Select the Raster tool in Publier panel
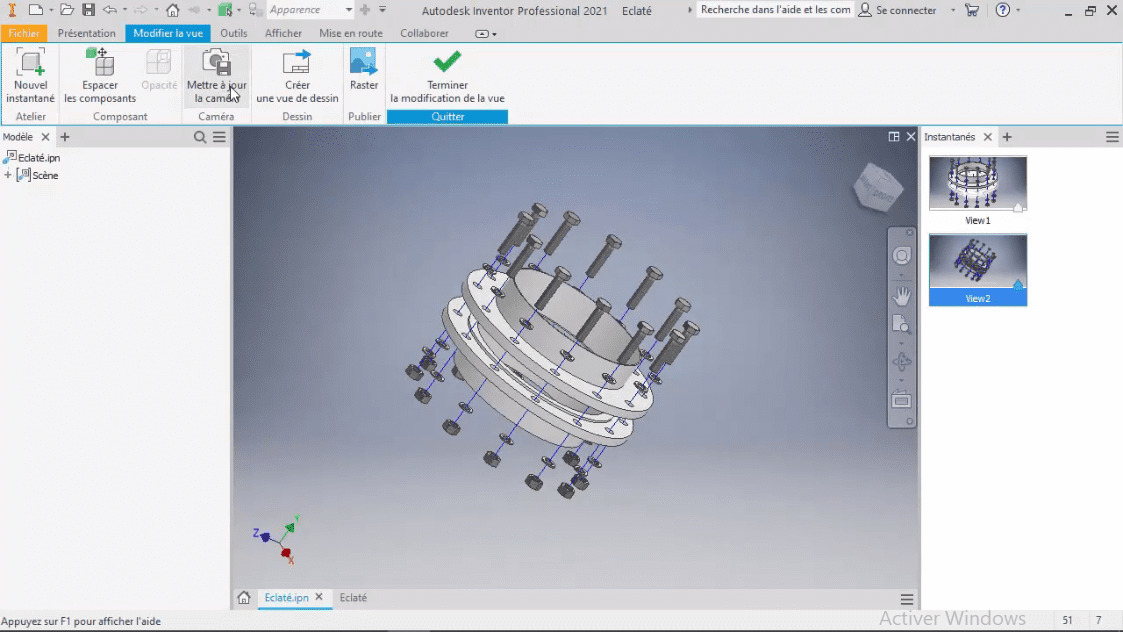Viewport: 1123px width, 632px height. [364, 70]
